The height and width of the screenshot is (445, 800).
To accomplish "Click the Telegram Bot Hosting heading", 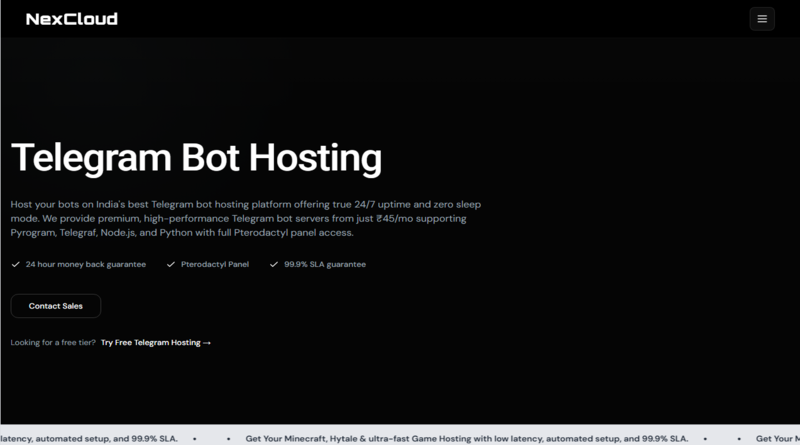I will click(x=196, y=158).
